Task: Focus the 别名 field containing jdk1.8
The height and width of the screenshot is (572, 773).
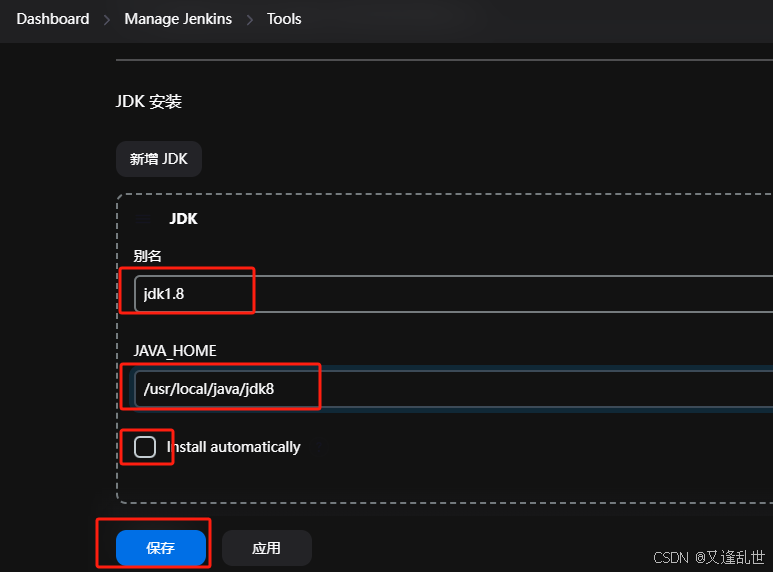Action: [454, 294]
